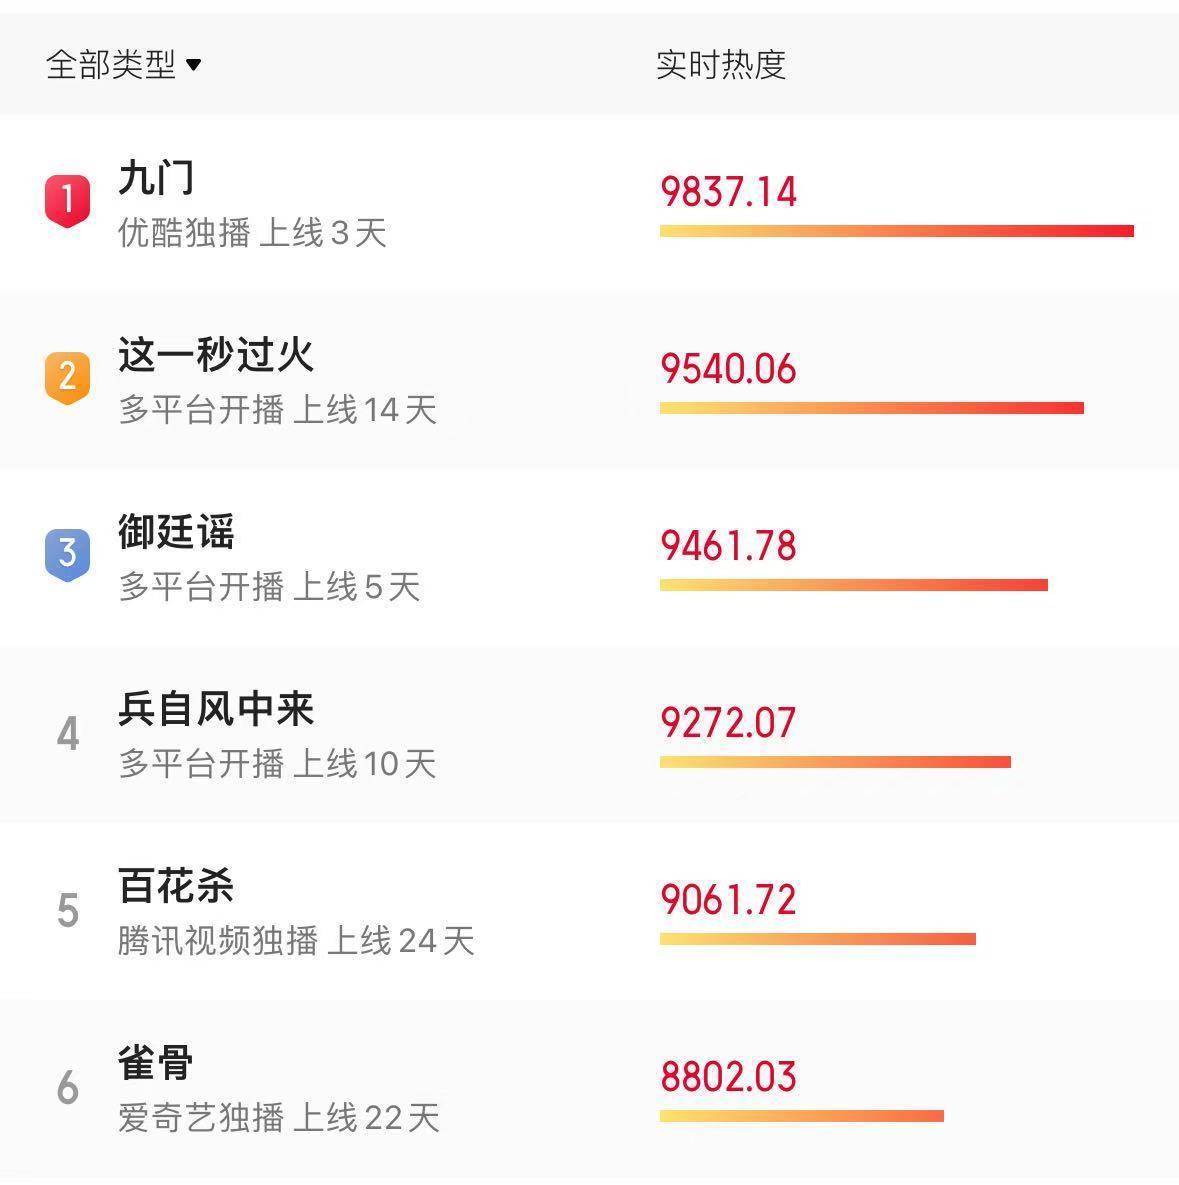Click the heat bar under 9461.78
Viewport: 1179px width, 1185px height.
[x=853, y=584]
